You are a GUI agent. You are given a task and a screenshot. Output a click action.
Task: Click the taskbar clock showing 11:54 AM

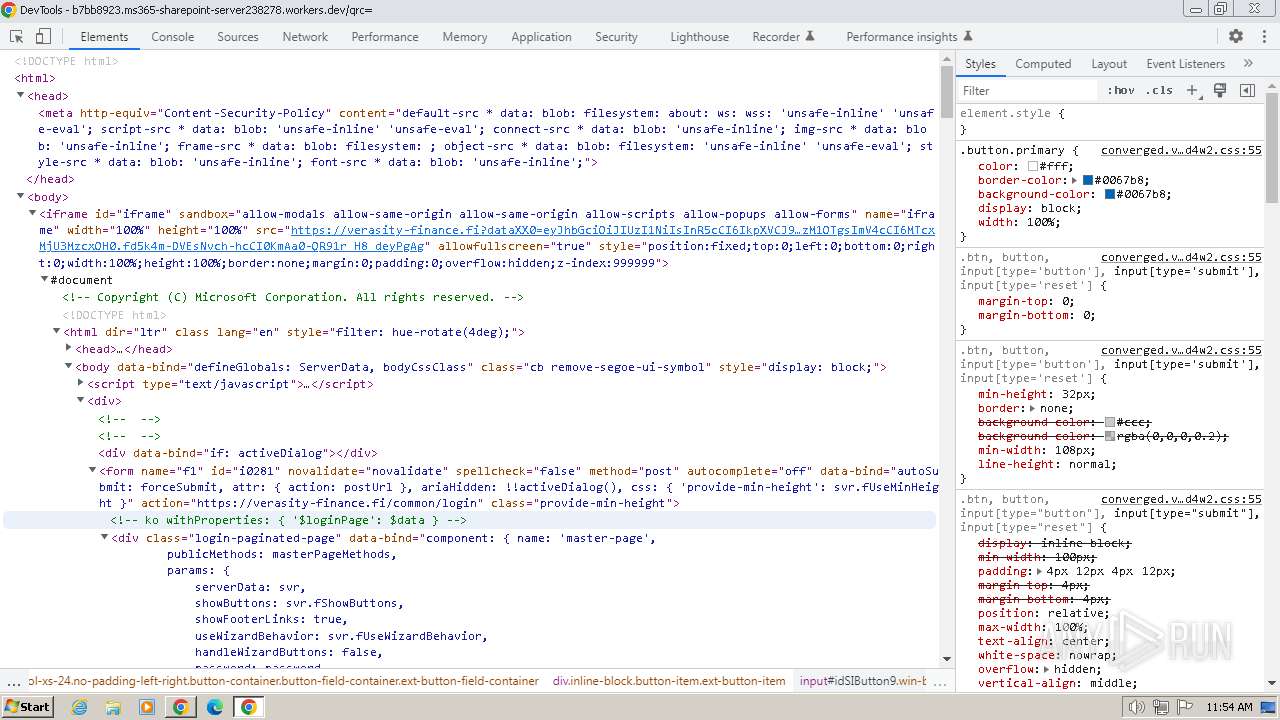pyautogui.click(x=1229, y=707)
